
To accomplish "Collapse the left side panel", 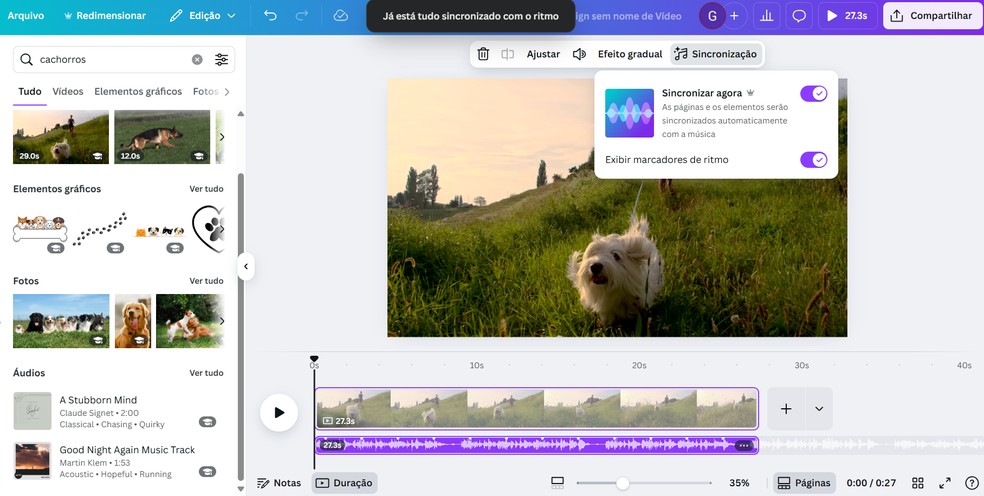I will click(246, 266).
